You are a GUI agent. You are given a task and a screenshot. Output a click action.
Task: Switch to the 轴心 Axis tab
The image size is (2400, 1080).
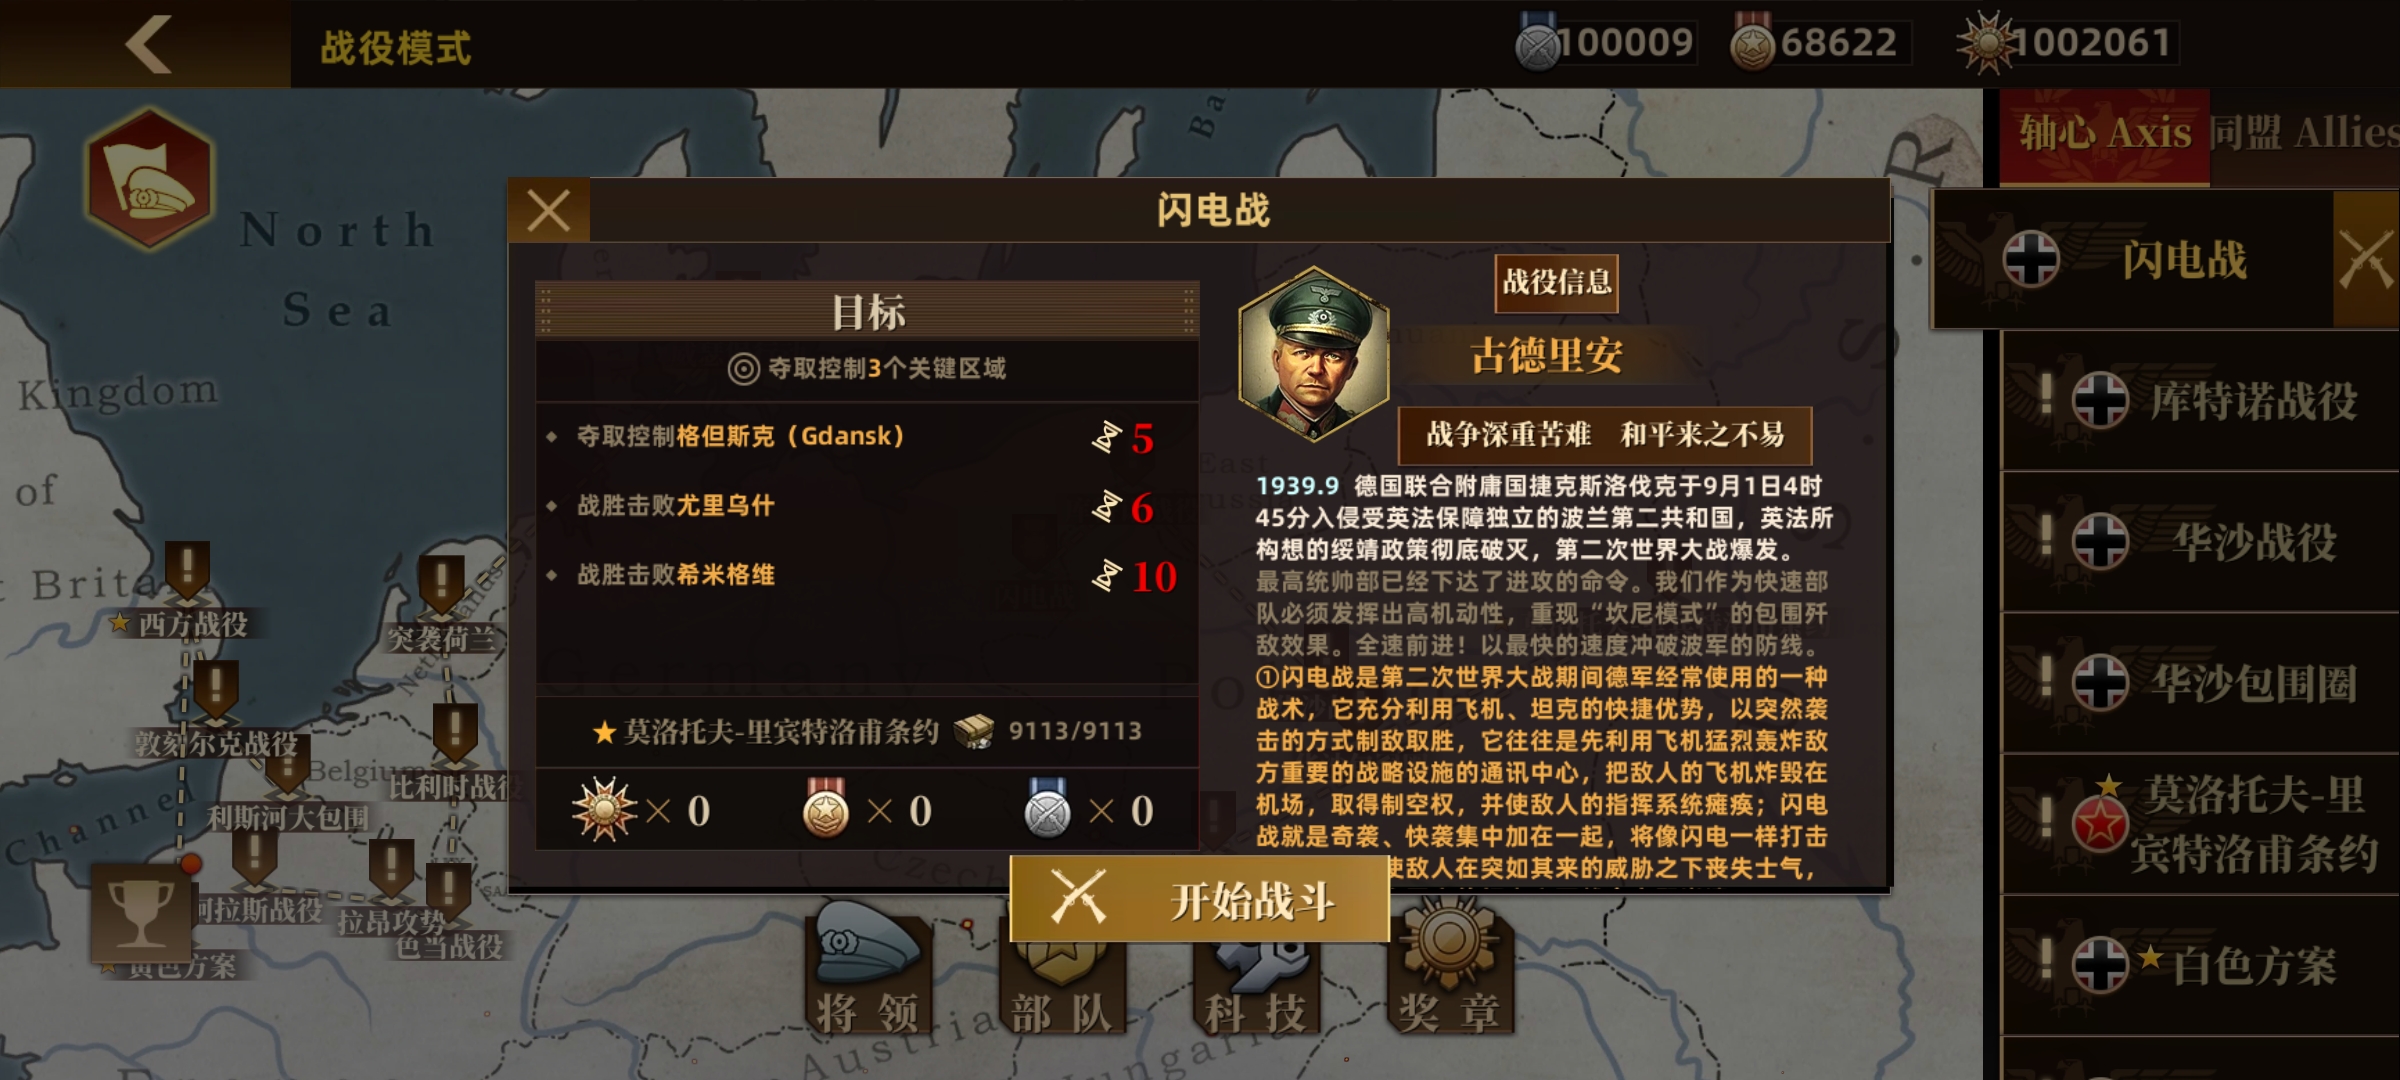click(x=2104, y=134)
